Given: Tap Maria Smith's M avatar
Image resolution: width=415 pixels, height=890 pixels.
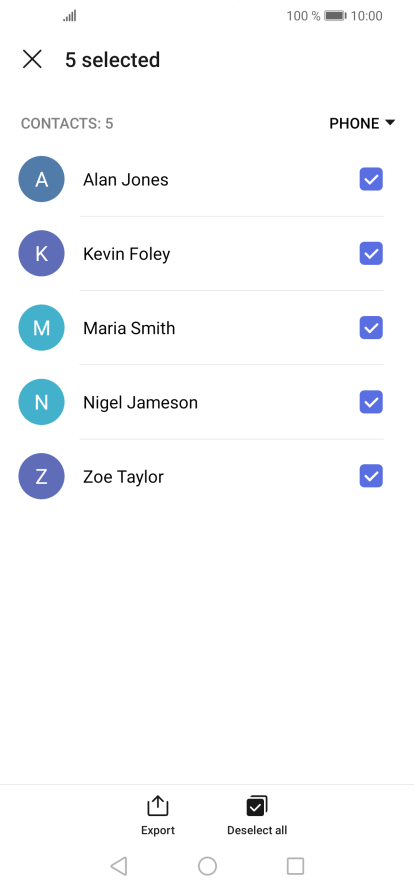Looking at the screenshot, I should pyautogui.click(x=41, y=328).
